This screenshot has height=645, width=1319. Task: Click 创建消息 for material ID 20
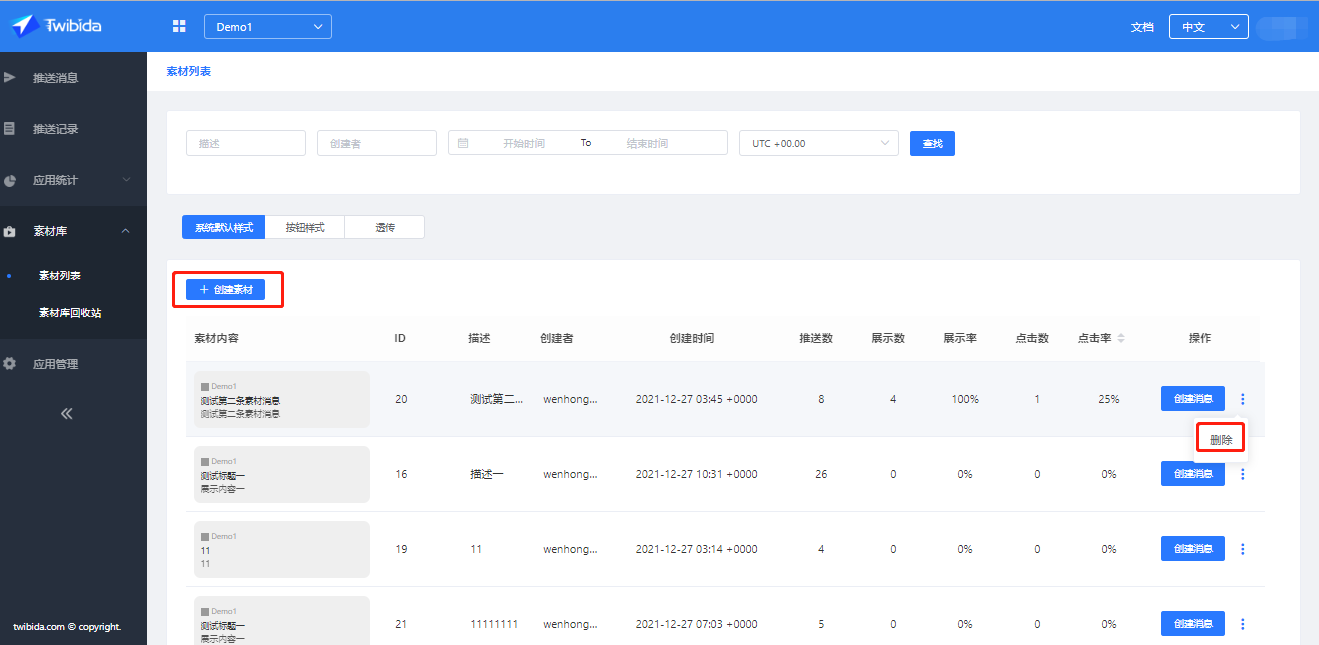tap(1193, 399)
